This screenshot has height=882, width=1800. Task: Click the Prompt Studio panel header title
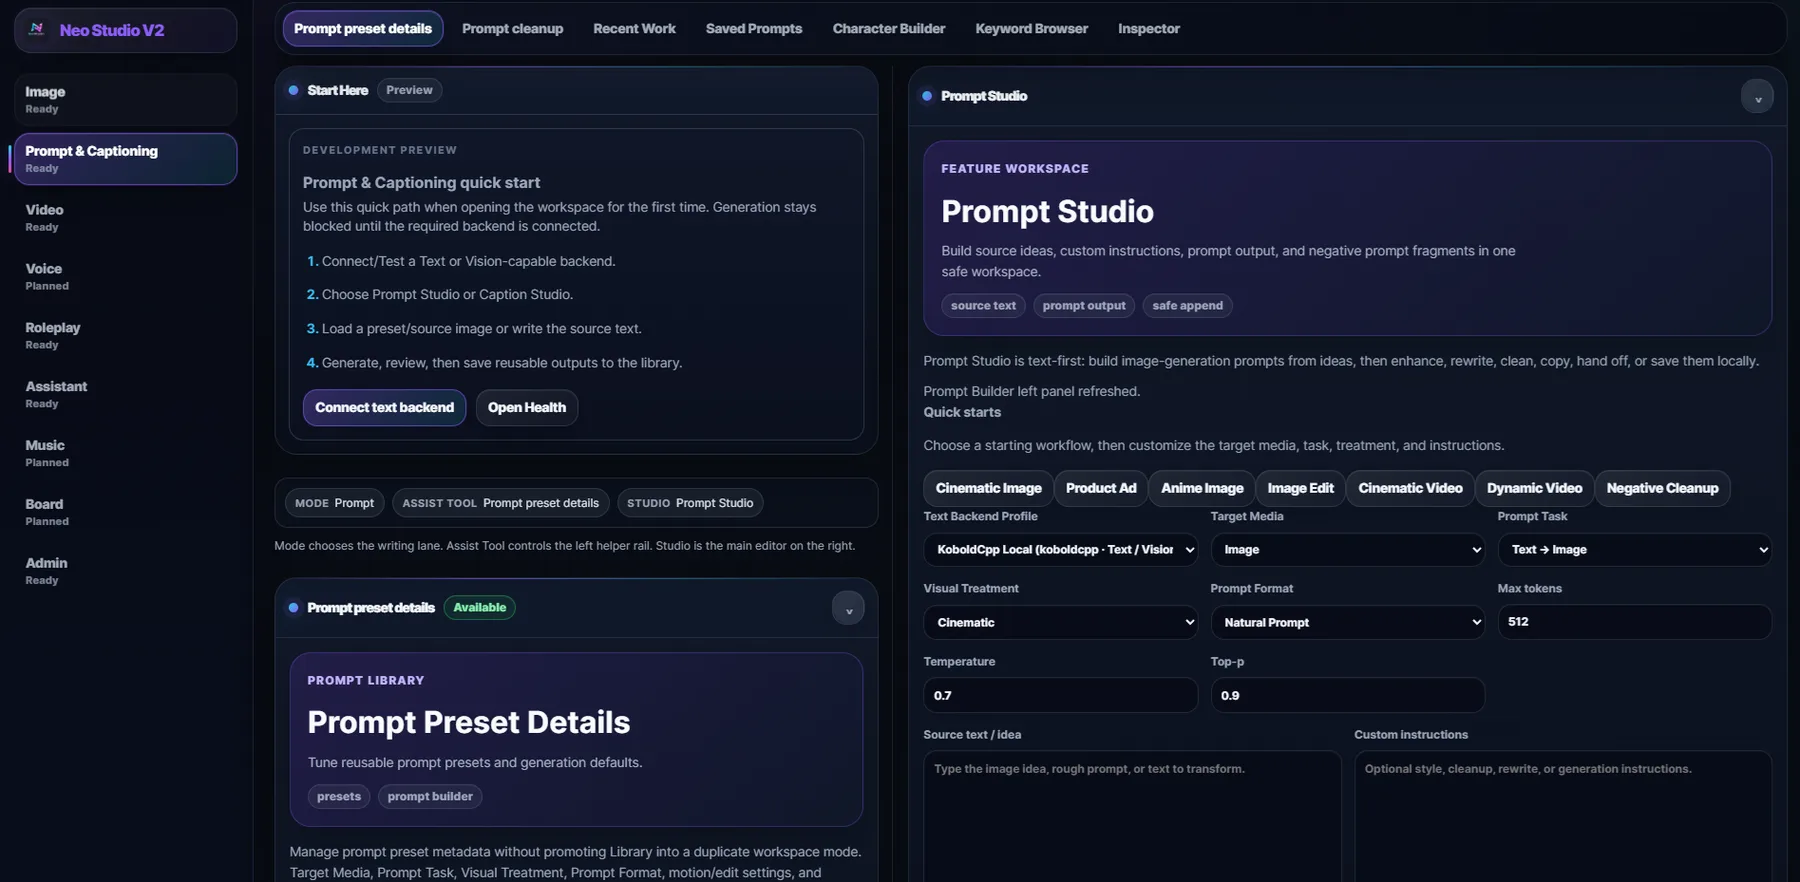point(984,96)
